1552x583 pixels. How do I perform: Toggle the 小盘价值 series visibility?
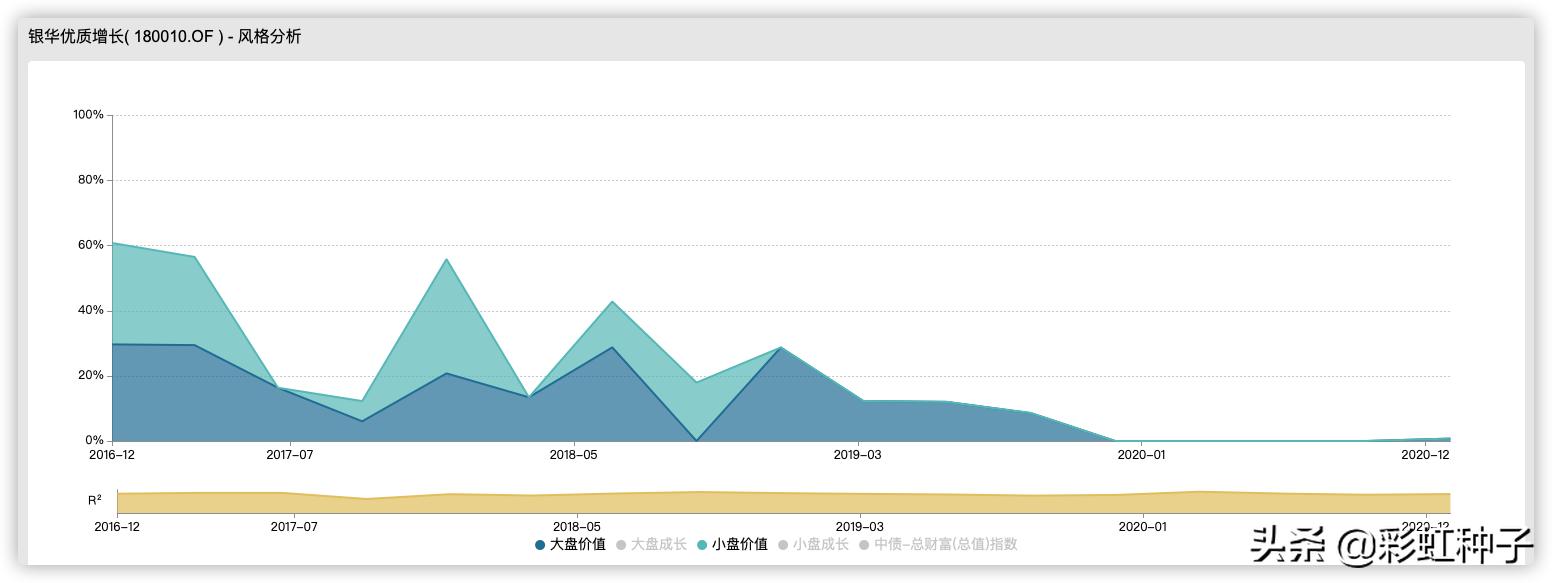pos(740,546)
